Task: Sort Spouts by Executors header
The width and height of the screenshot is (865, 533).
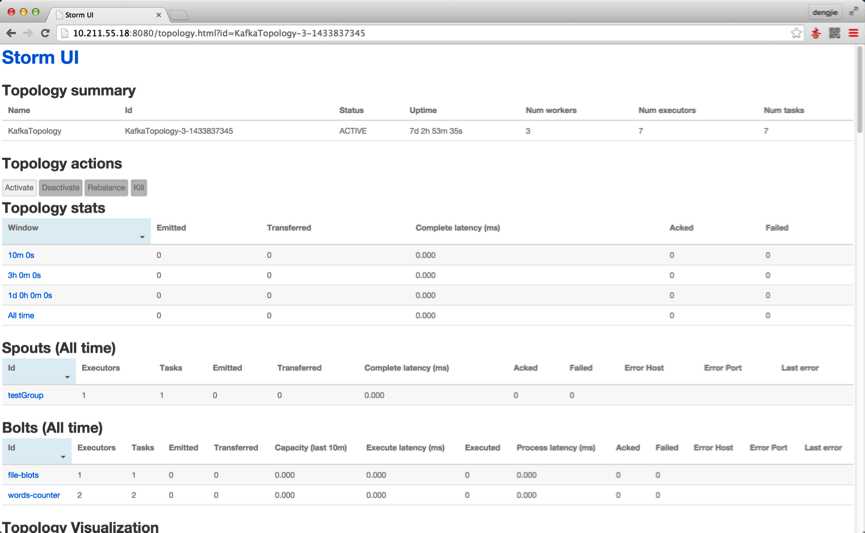Action: click(100, 367)
